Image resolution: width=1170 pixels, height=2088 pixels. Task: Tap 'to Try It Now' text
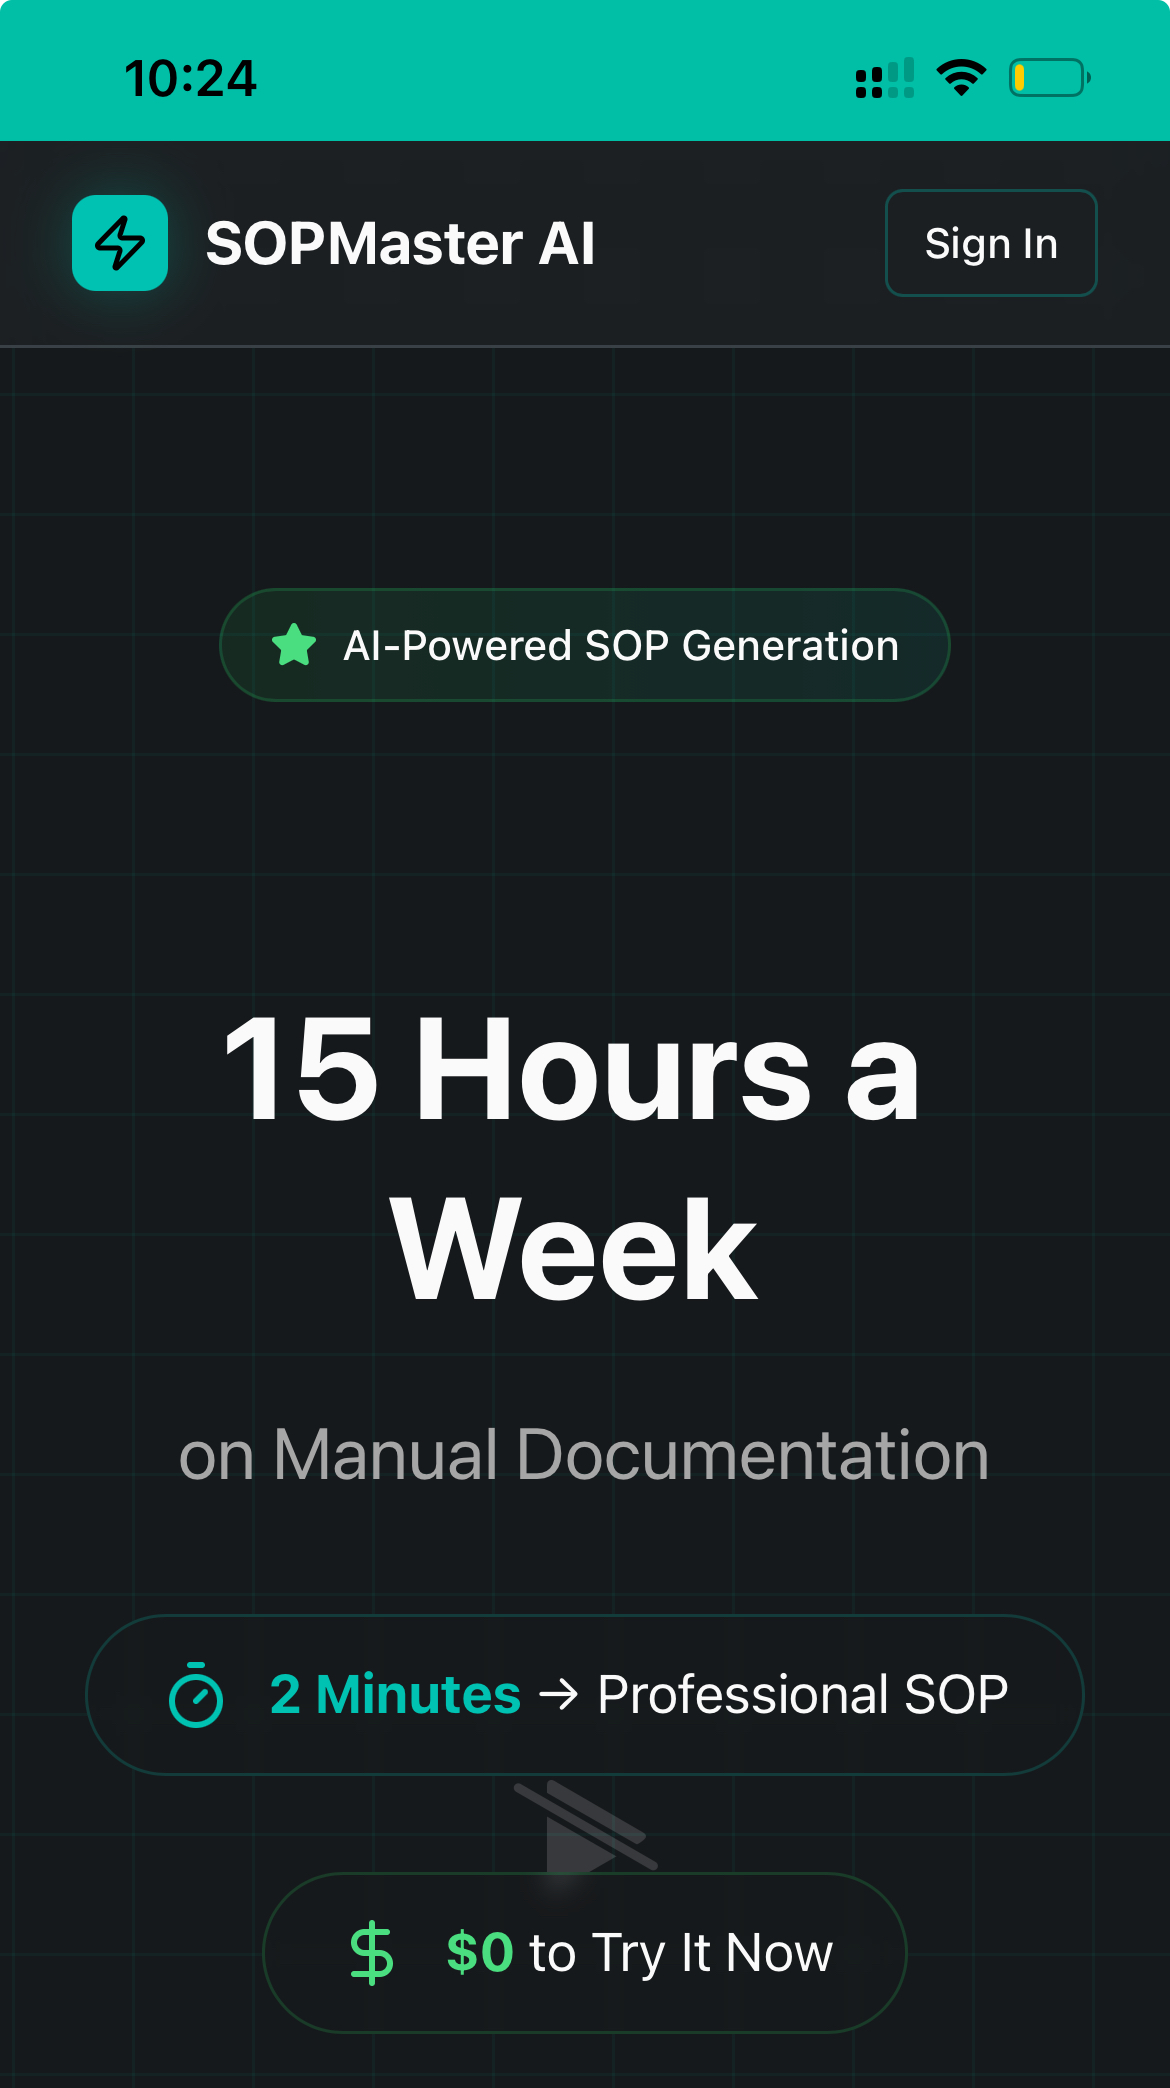(x=681, y=1952)
